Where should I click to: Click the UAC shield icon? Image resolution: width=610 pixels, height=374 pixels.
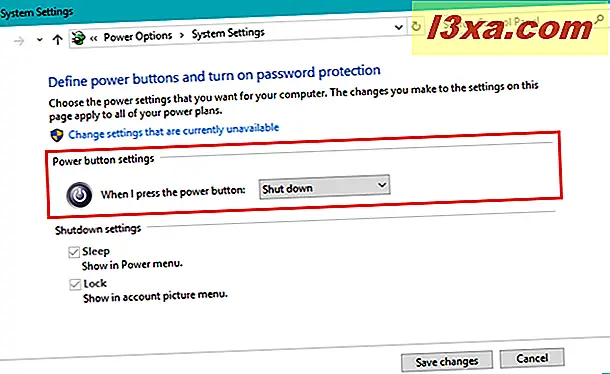tap(57, 135)
